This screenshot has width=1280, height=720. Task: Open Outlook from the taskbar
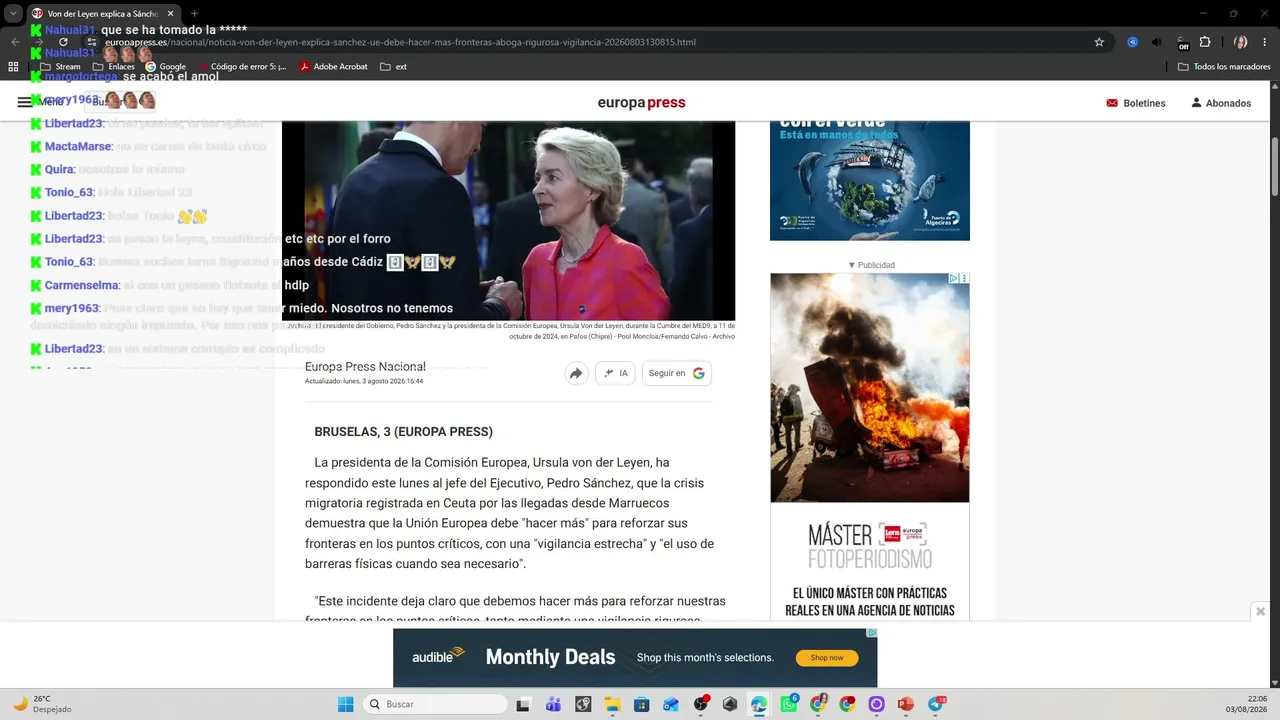pyautogui.click(x=671, y=704)
